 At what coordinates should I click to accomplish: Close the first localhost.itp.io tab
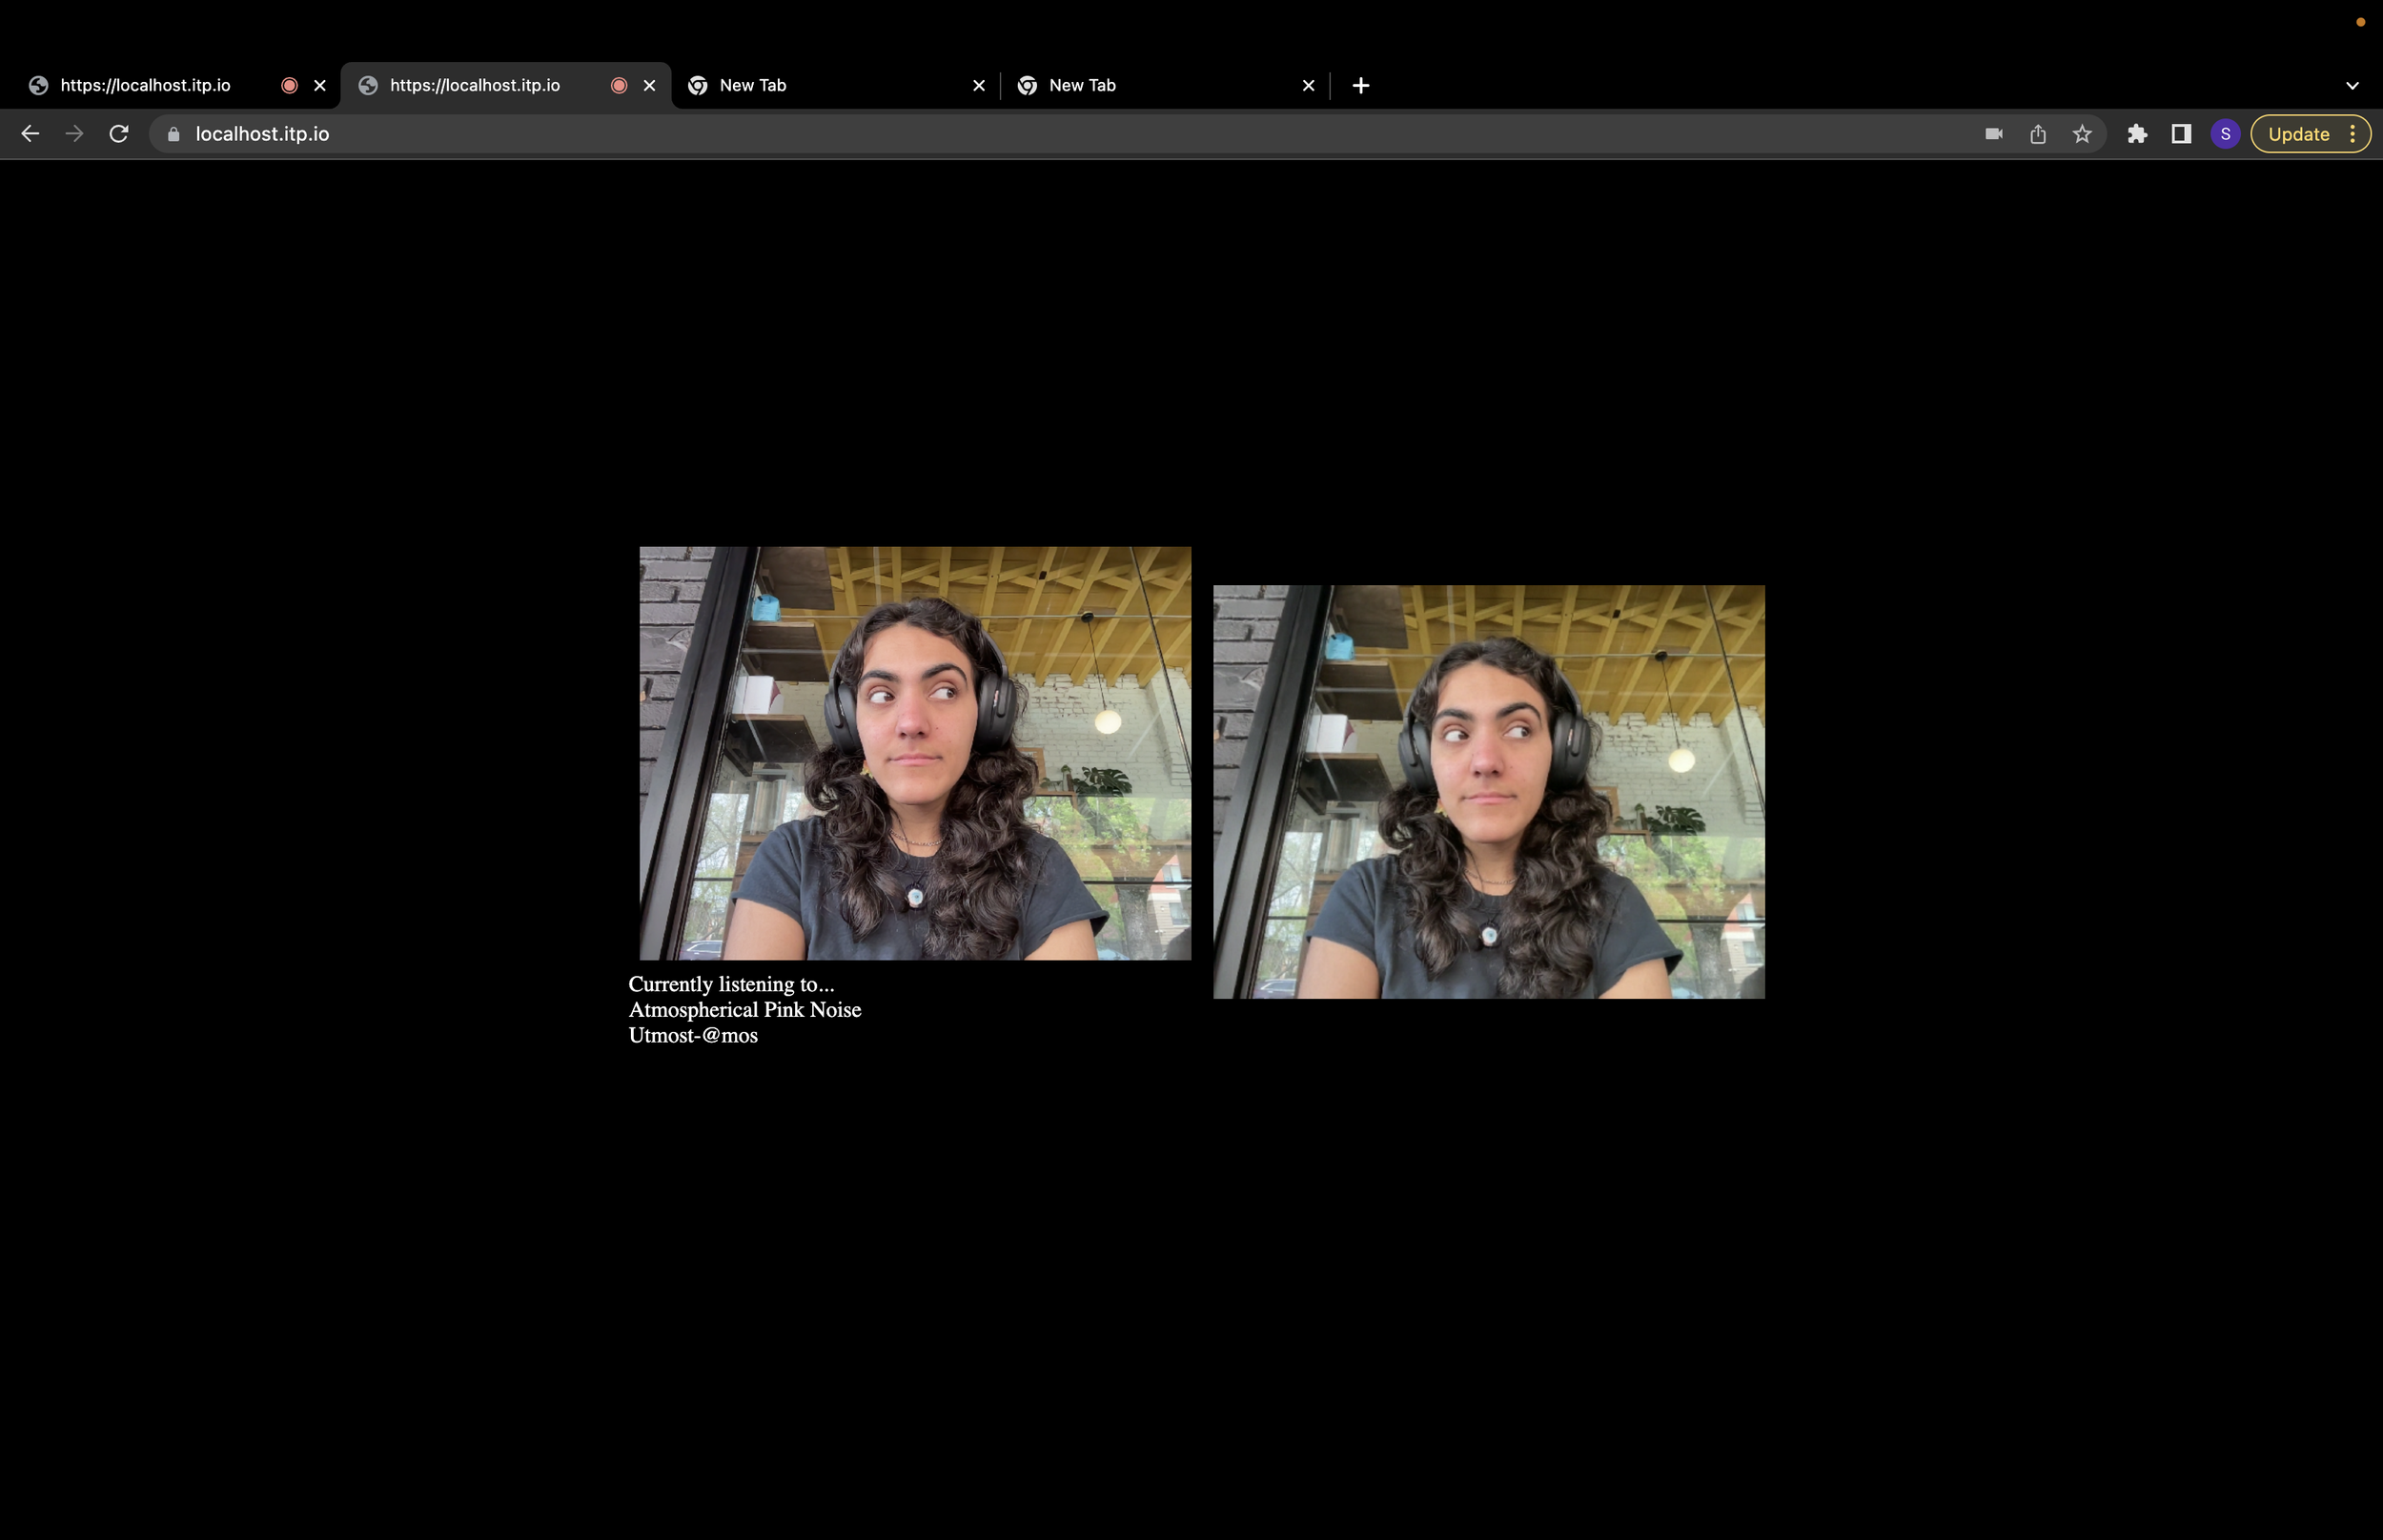320,86
